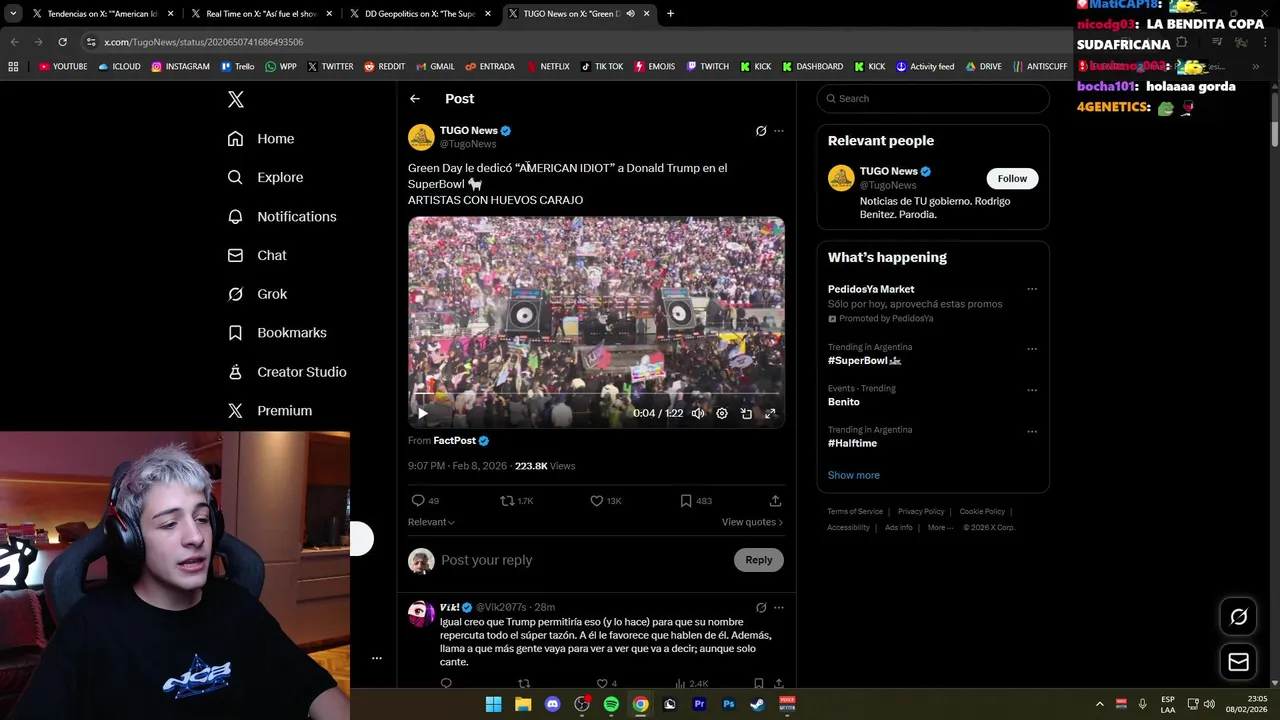Toggle picture-in-picture on video
Viewport: 1280px width, 720px height.
pyautogui.click(x=746, y=413)
